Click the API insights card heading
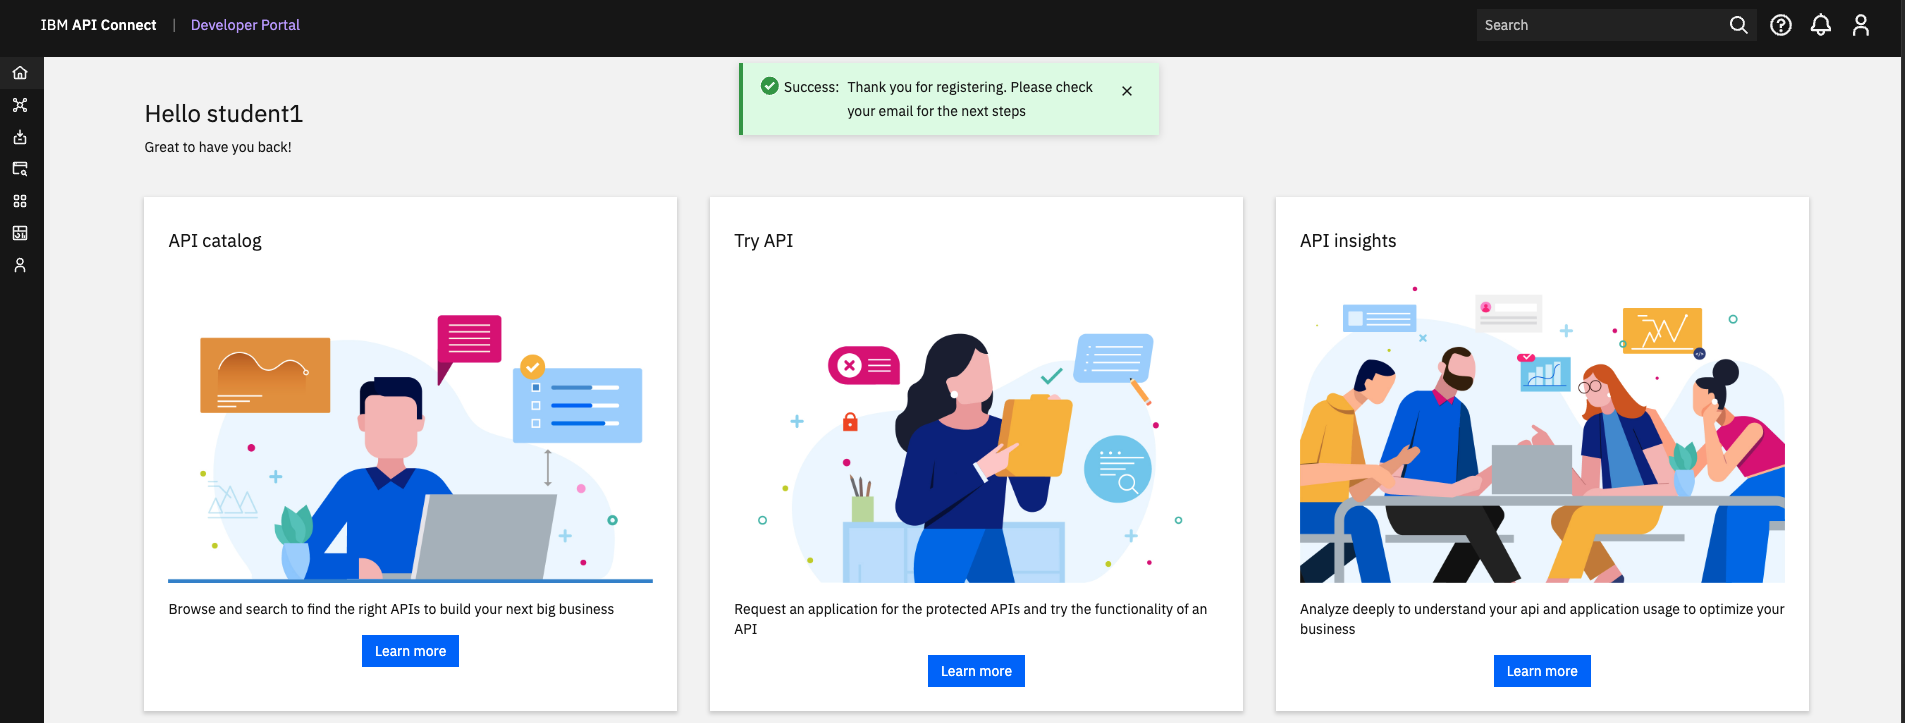 pos(1348,241)
